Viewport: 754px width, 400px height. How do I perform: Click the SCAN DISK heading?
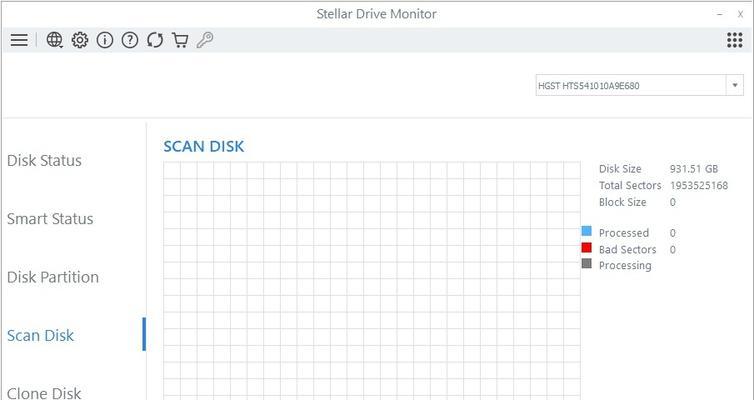click(204, 146)
